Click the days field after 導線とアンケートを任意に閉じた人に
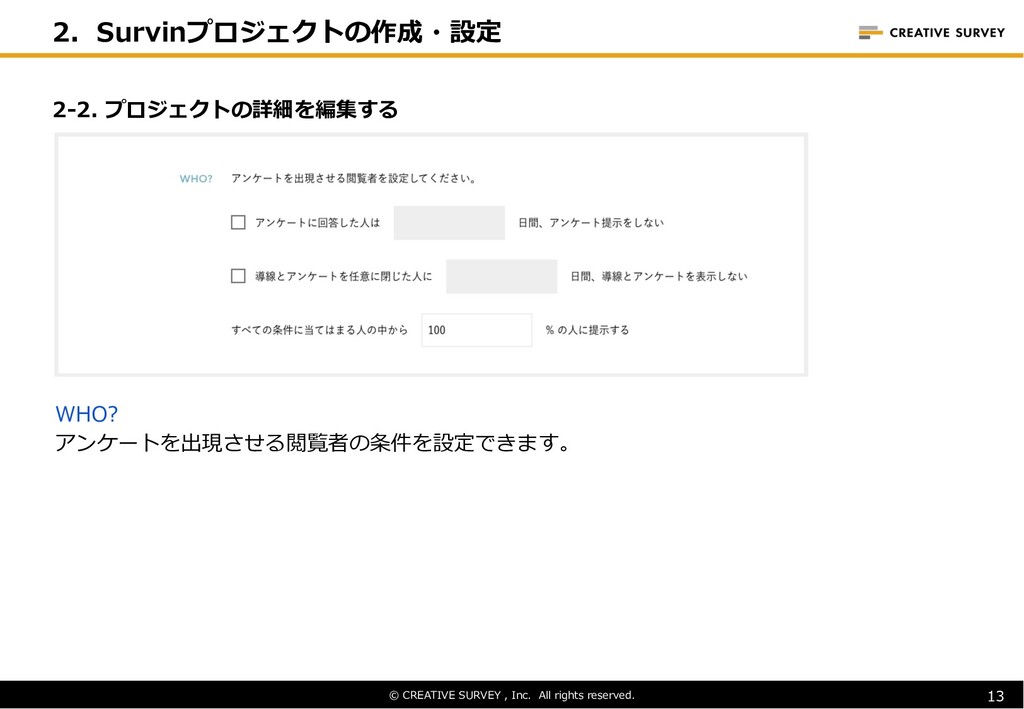The height and width of the screenshot is (709, 1024). click(502, 276)
